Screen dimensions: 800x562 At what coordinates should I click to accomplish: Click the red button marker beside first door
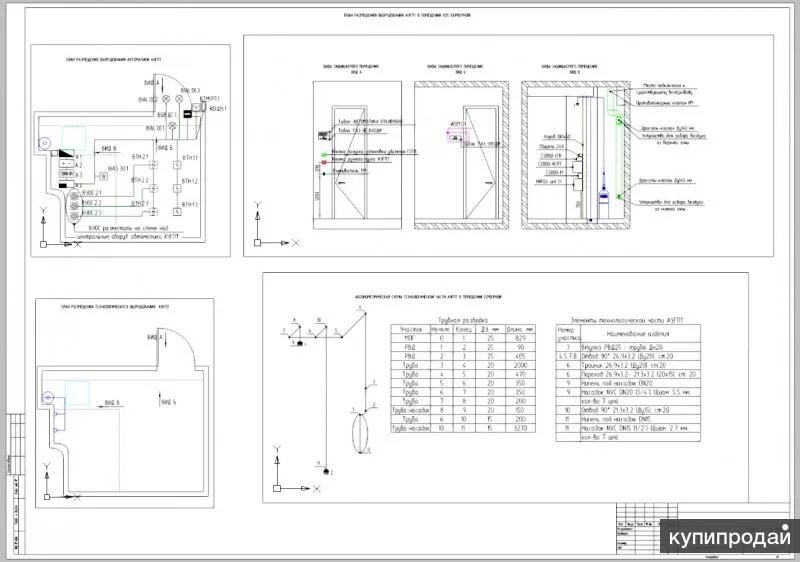tap(323, 165)
